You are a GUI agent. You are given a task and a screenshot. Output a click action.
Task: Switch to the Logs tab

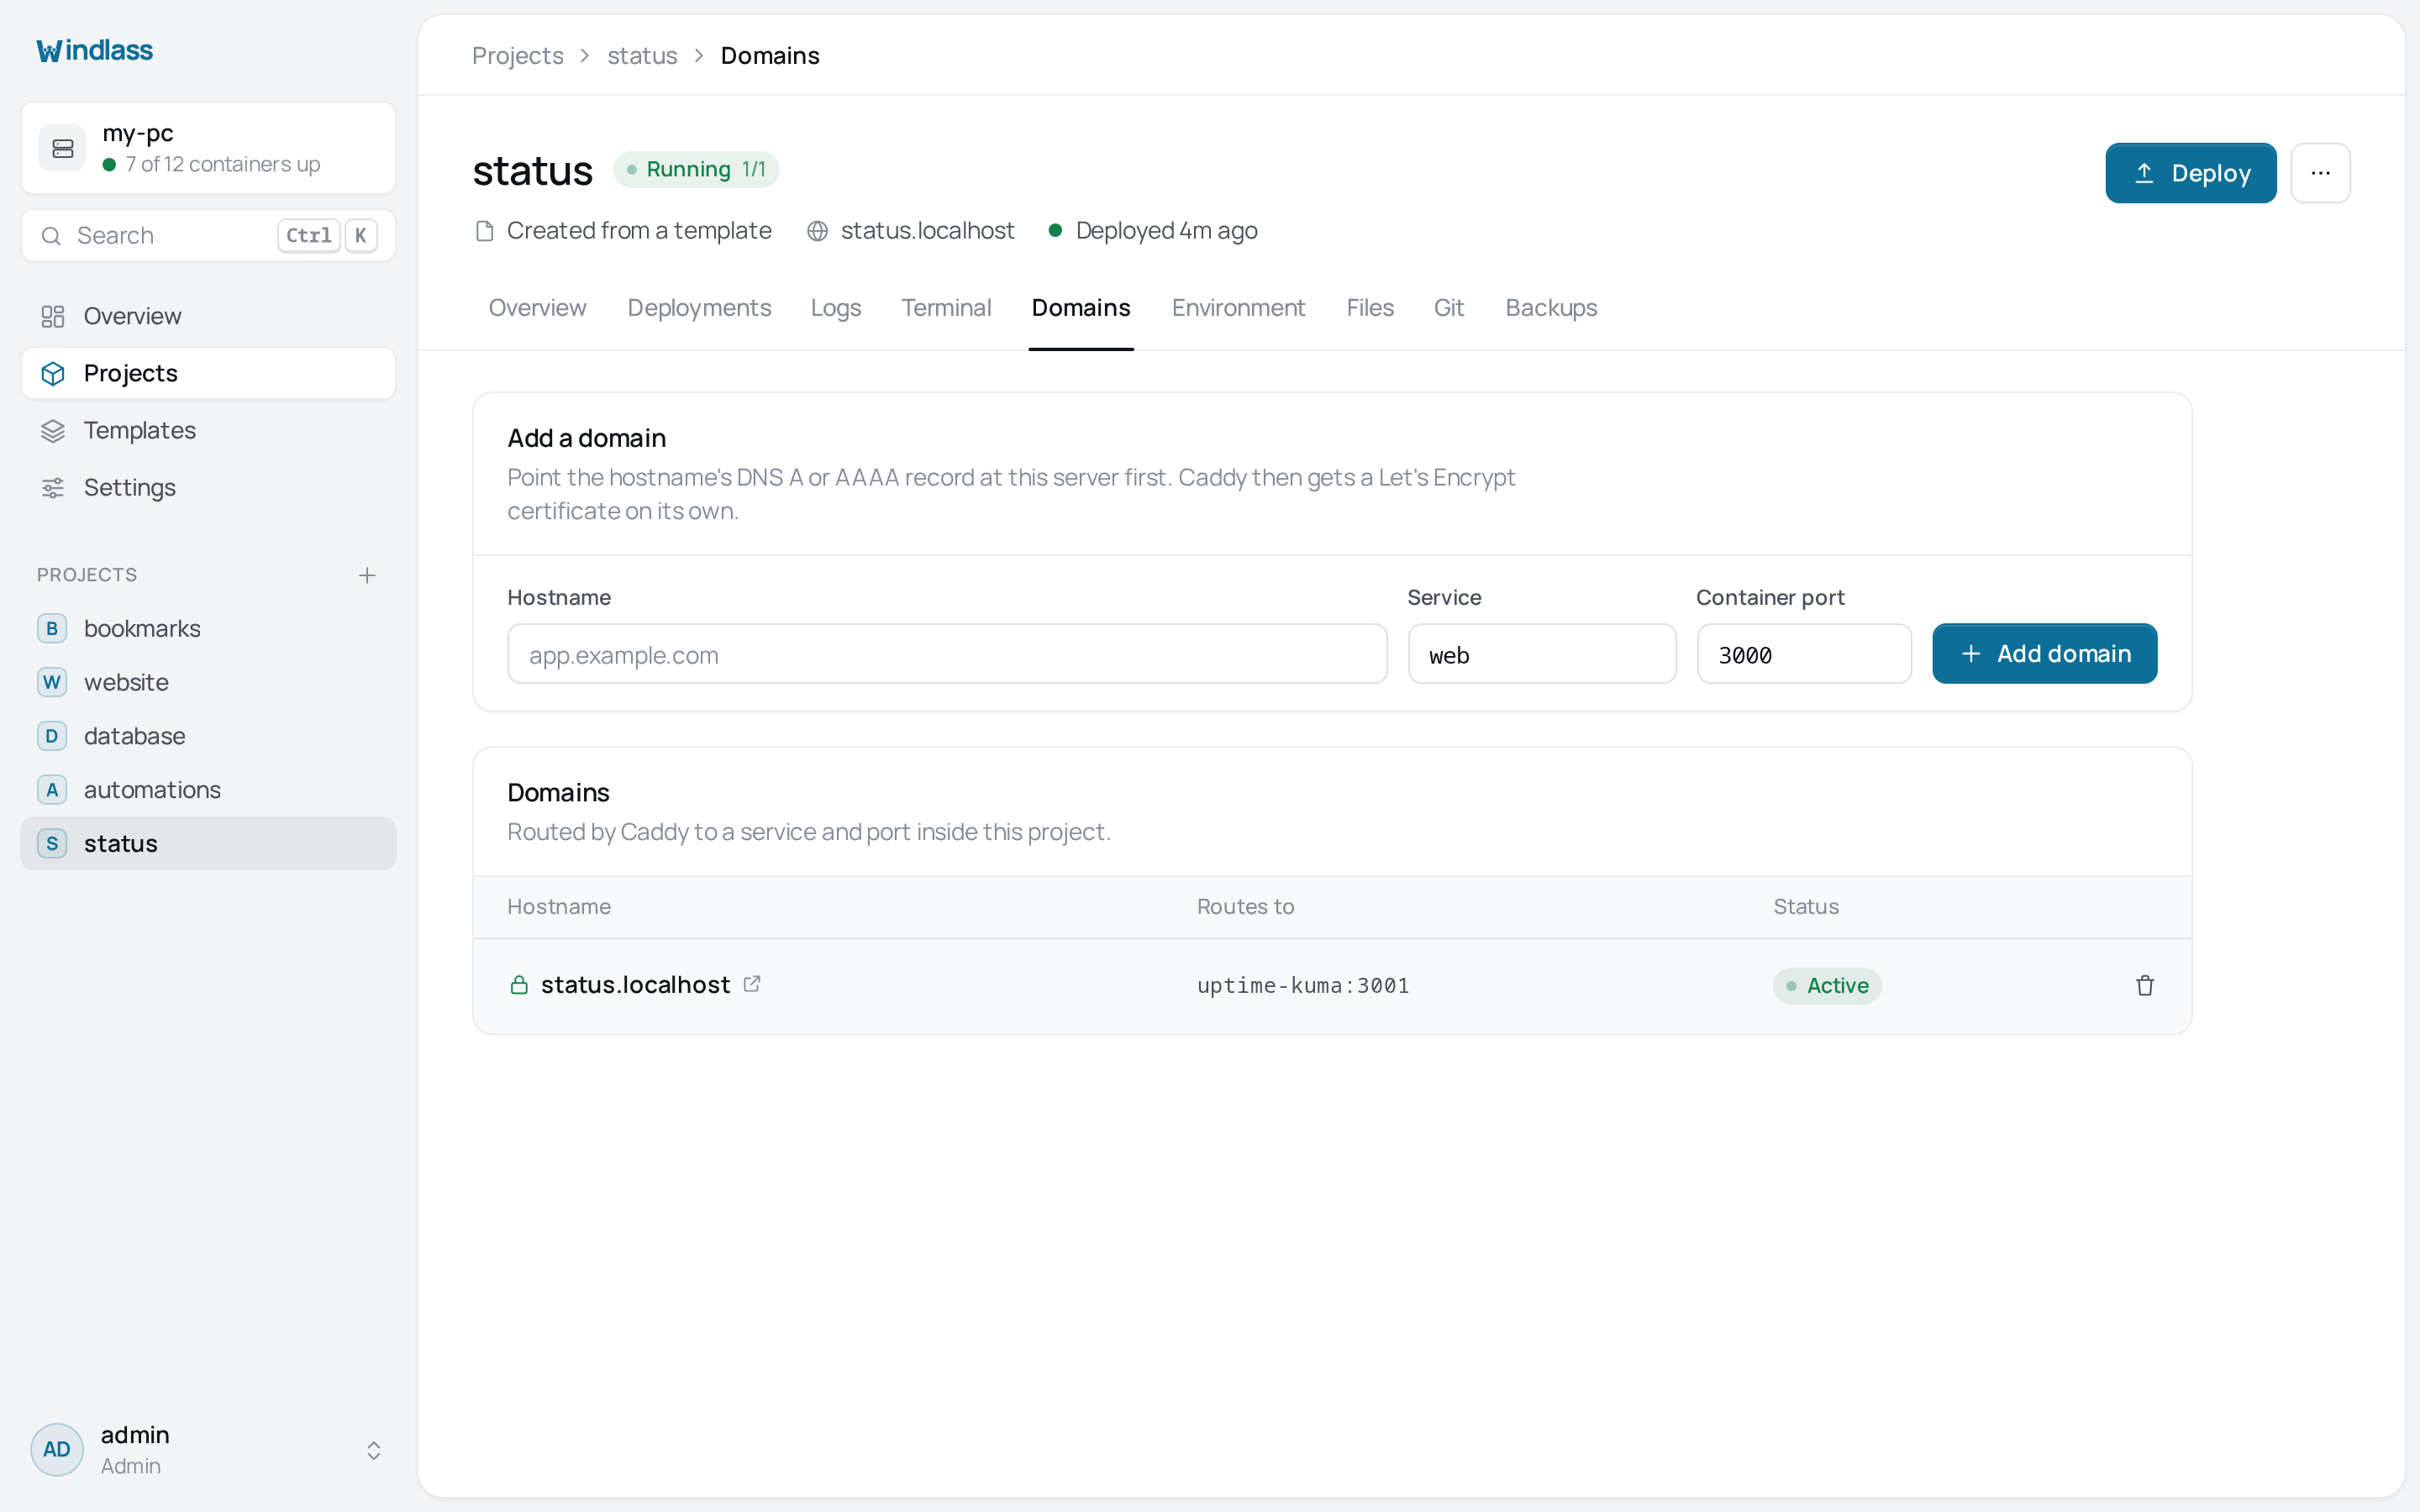(x=836, y=308)
